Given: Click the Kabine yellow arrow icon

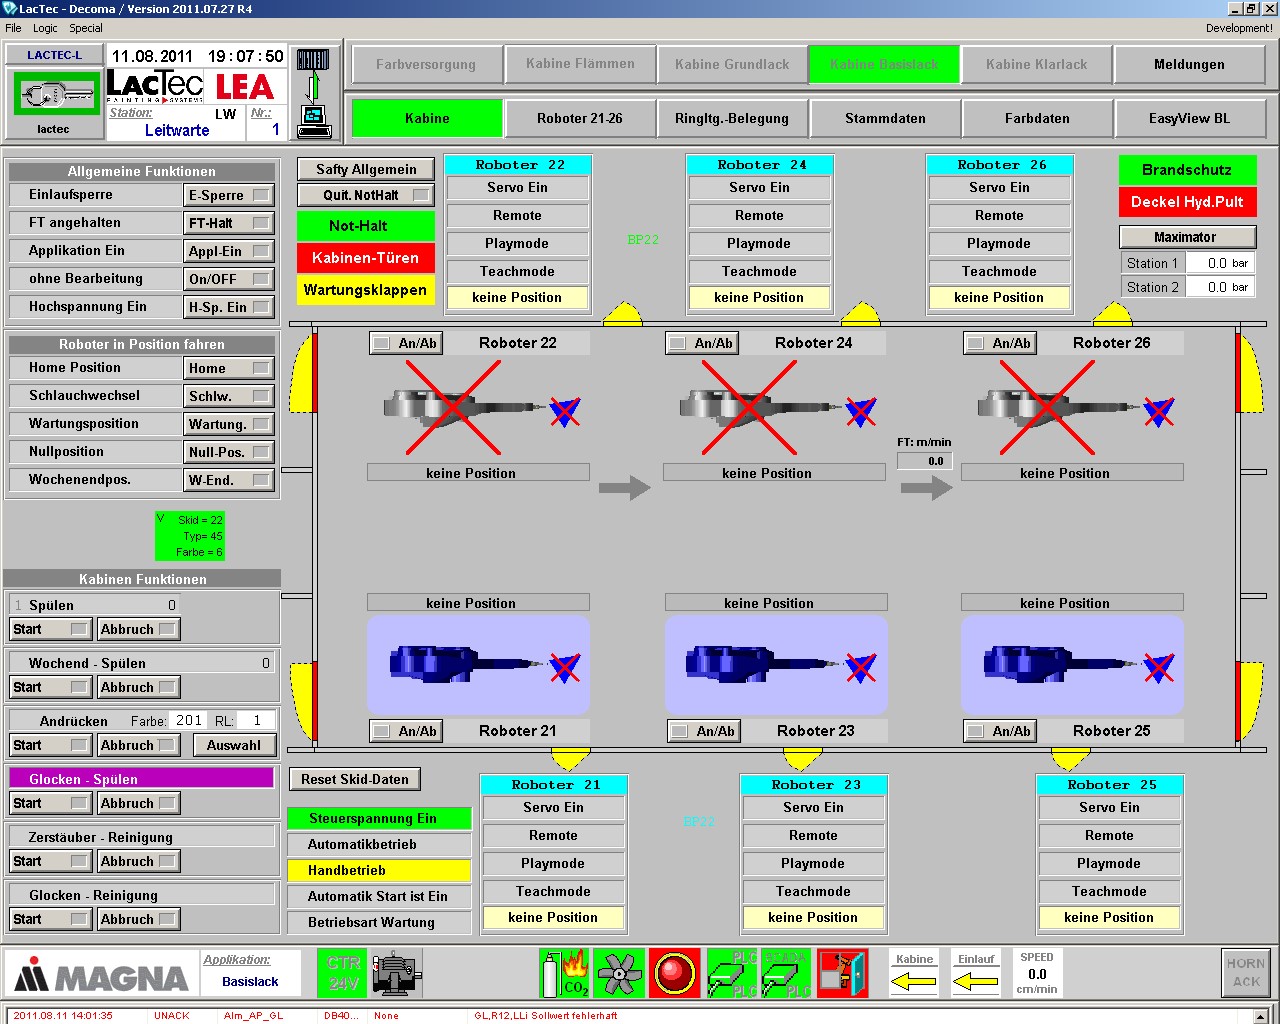Looking at the screenshot, I should click(914, 982).
